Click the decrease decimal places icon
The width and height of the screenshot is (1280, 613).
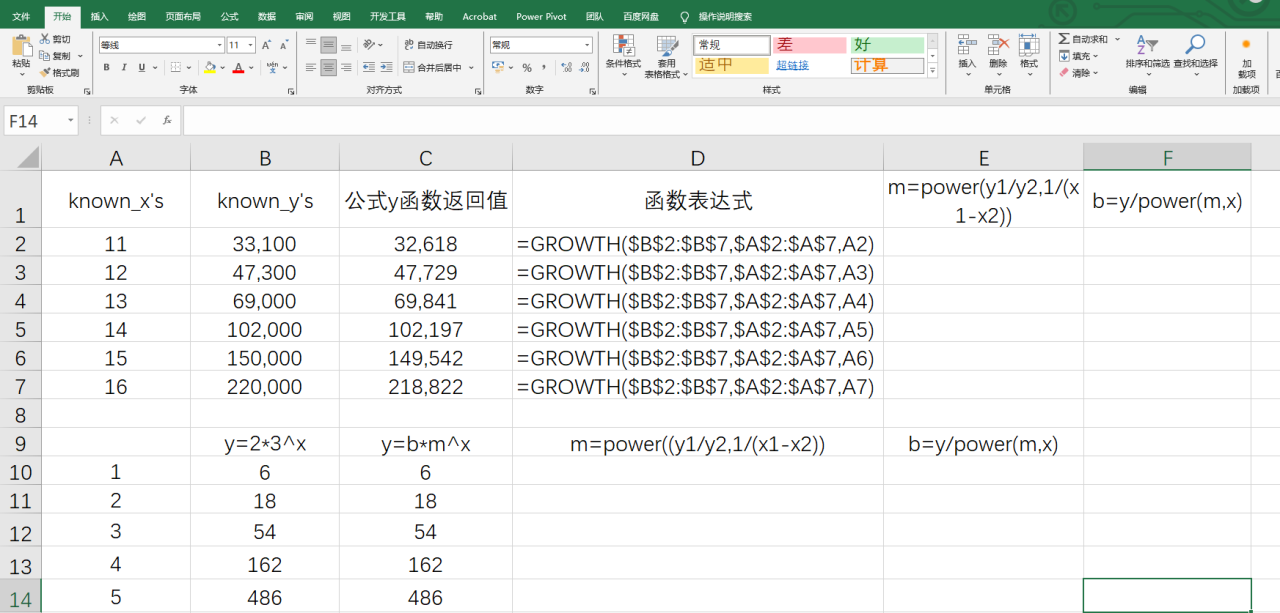click(x=584, y=68)
